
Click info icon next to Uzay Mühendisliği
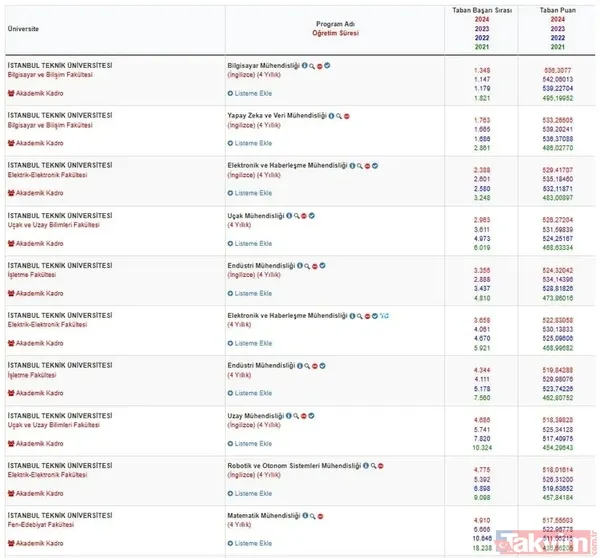click(x=288, y=415)
